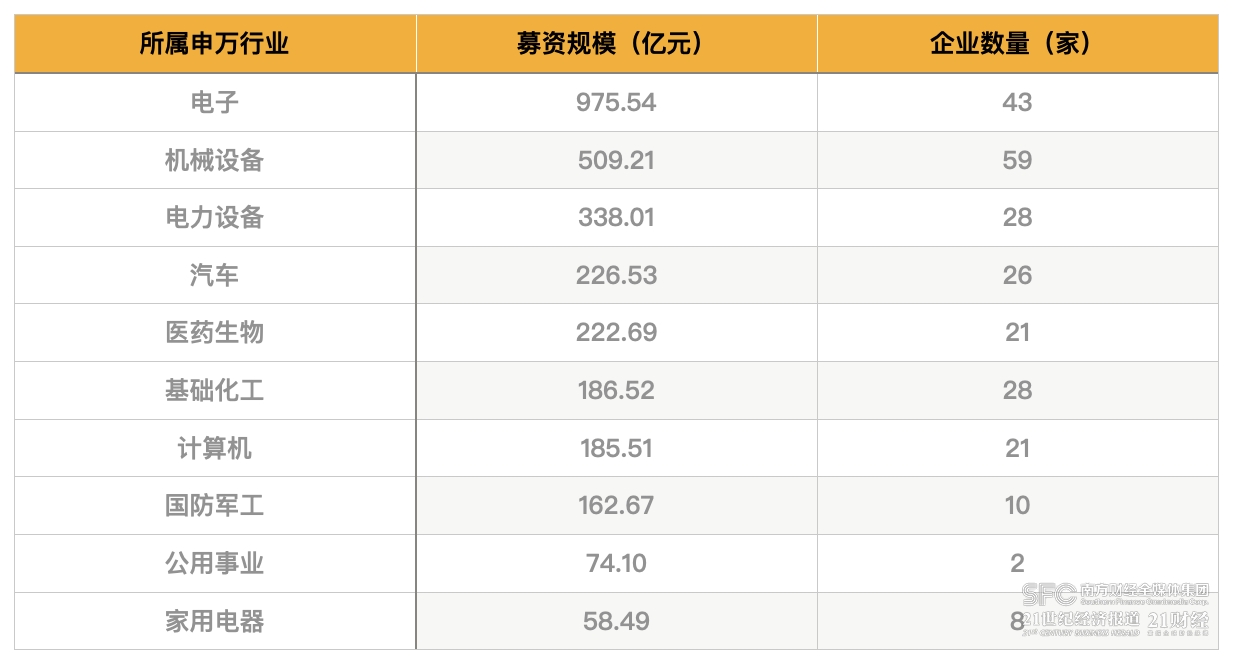Click company count 59 for 机械设备

(x=1018, y=160)
